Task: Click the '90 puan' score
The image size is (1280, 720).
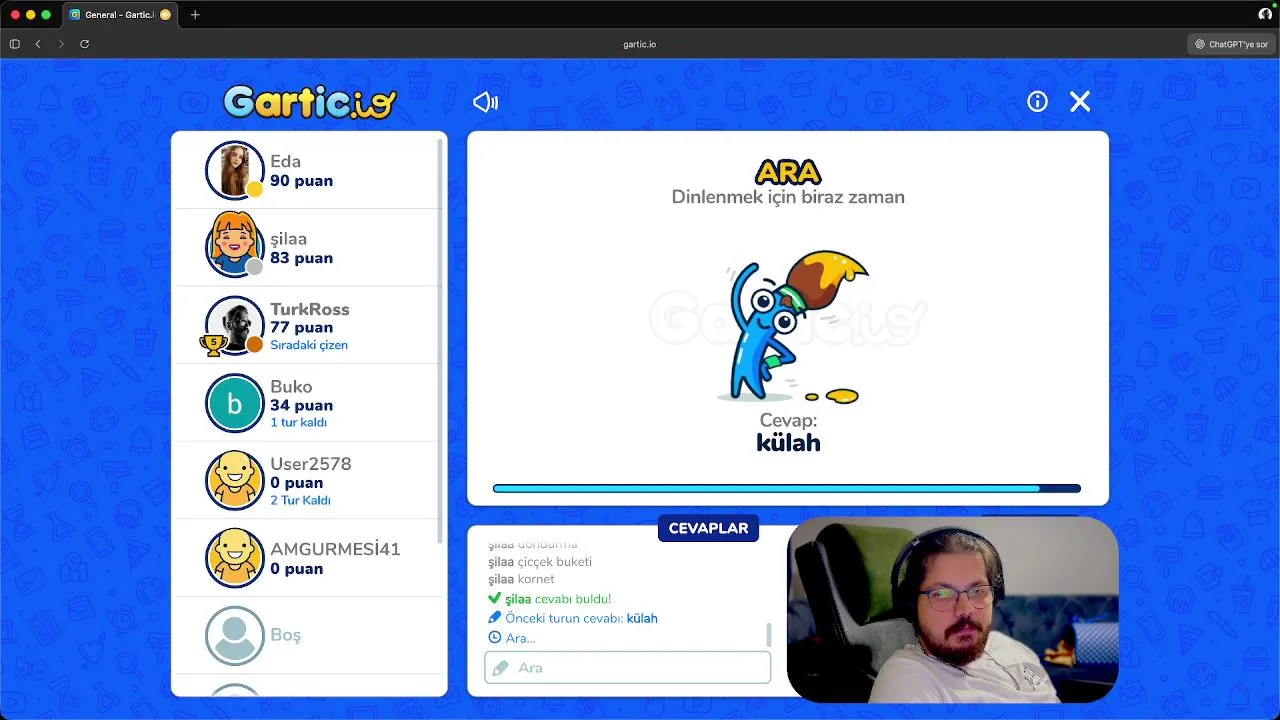Action: (x=301, y=181)
